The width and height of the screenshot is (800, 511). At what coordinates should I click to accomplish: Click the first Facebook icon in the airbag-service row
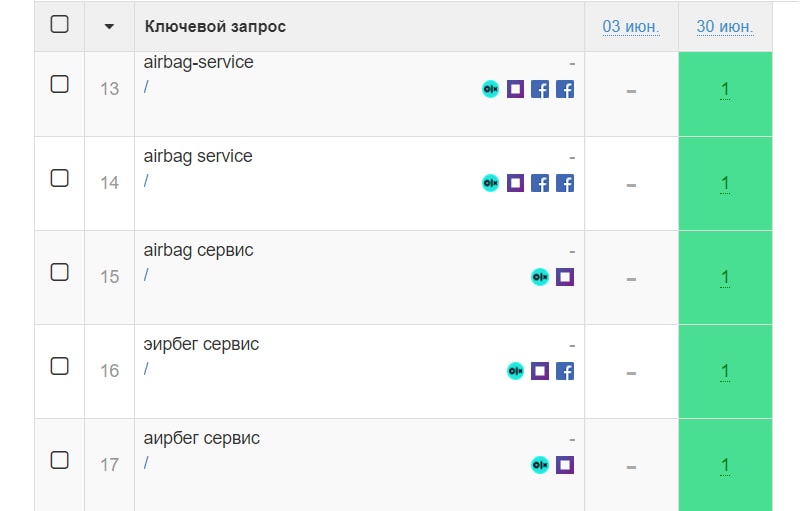(x=540, y=89)
